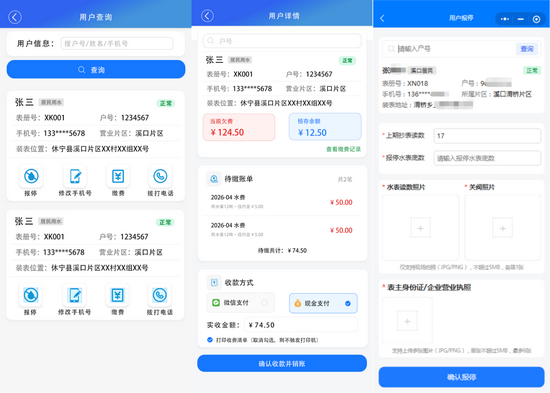Click 确认收款并销账 button

(x=282, y=364)
